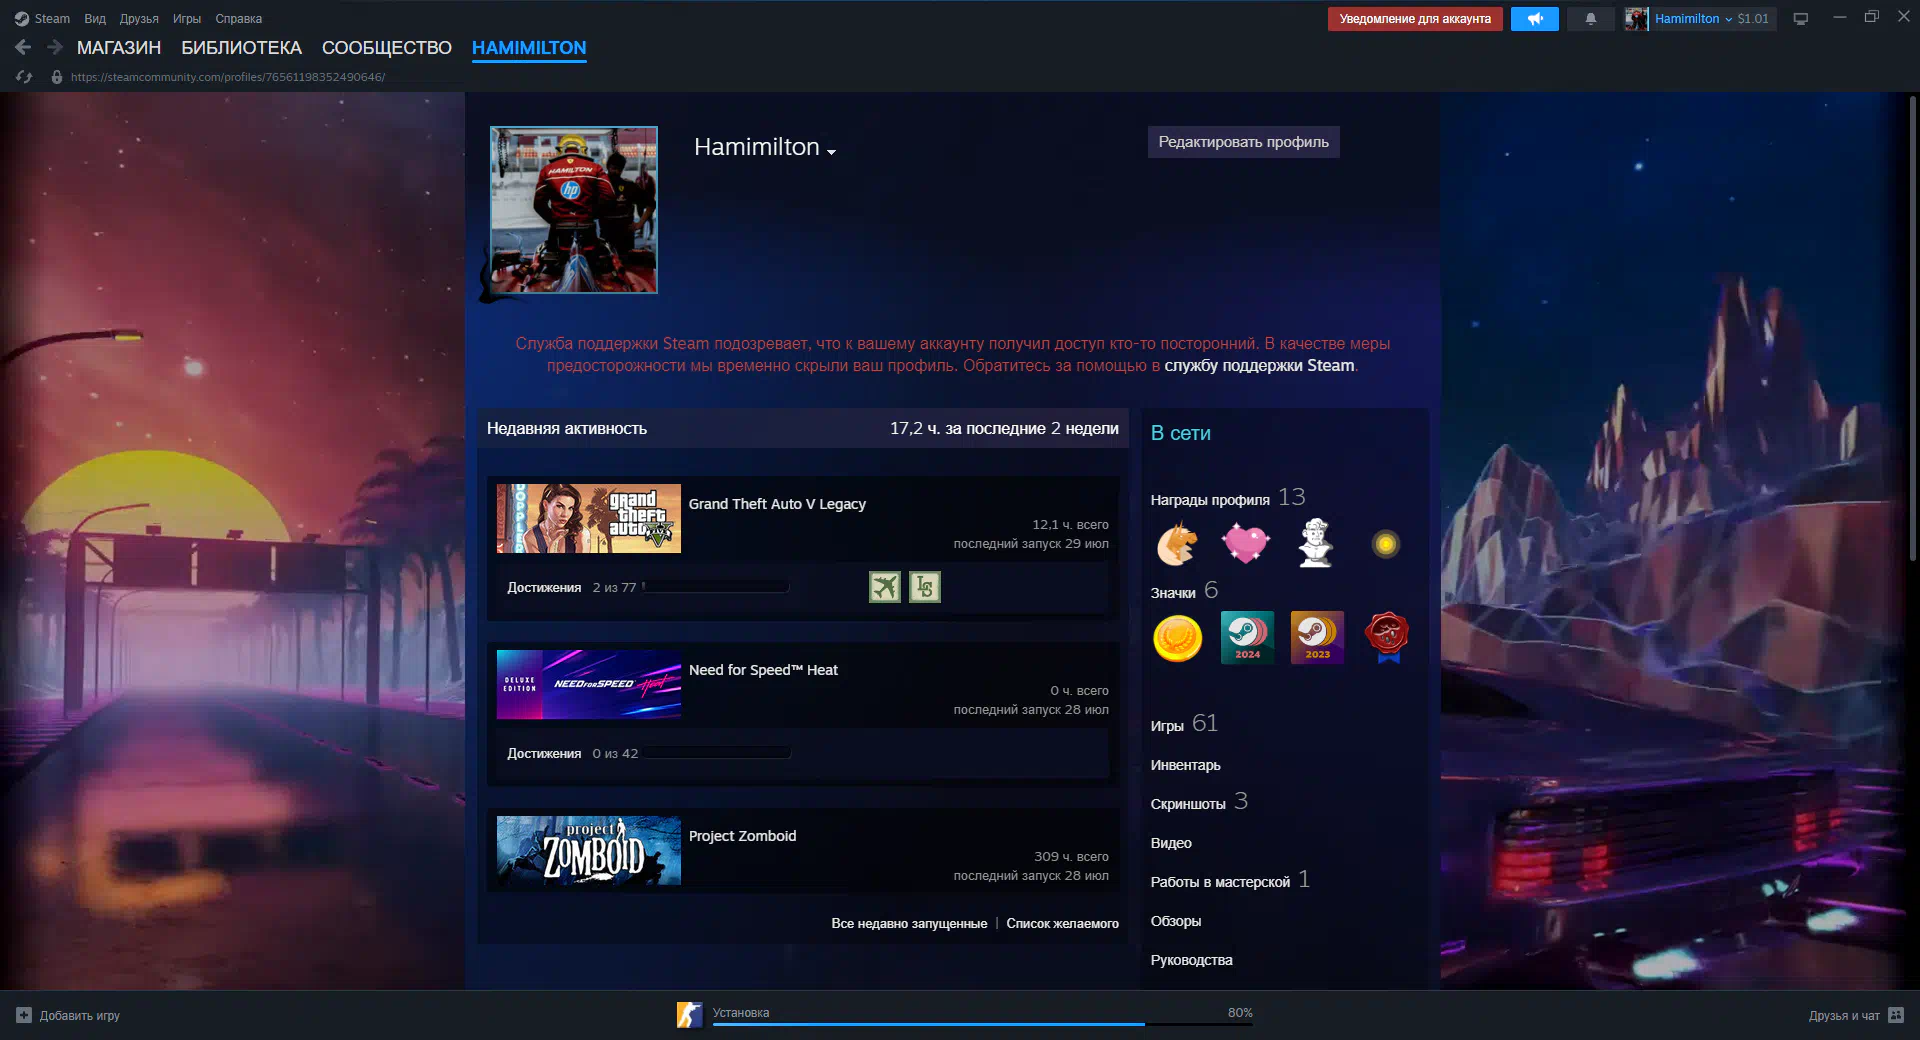Open the Друзья menu

(x=139, y=18)
